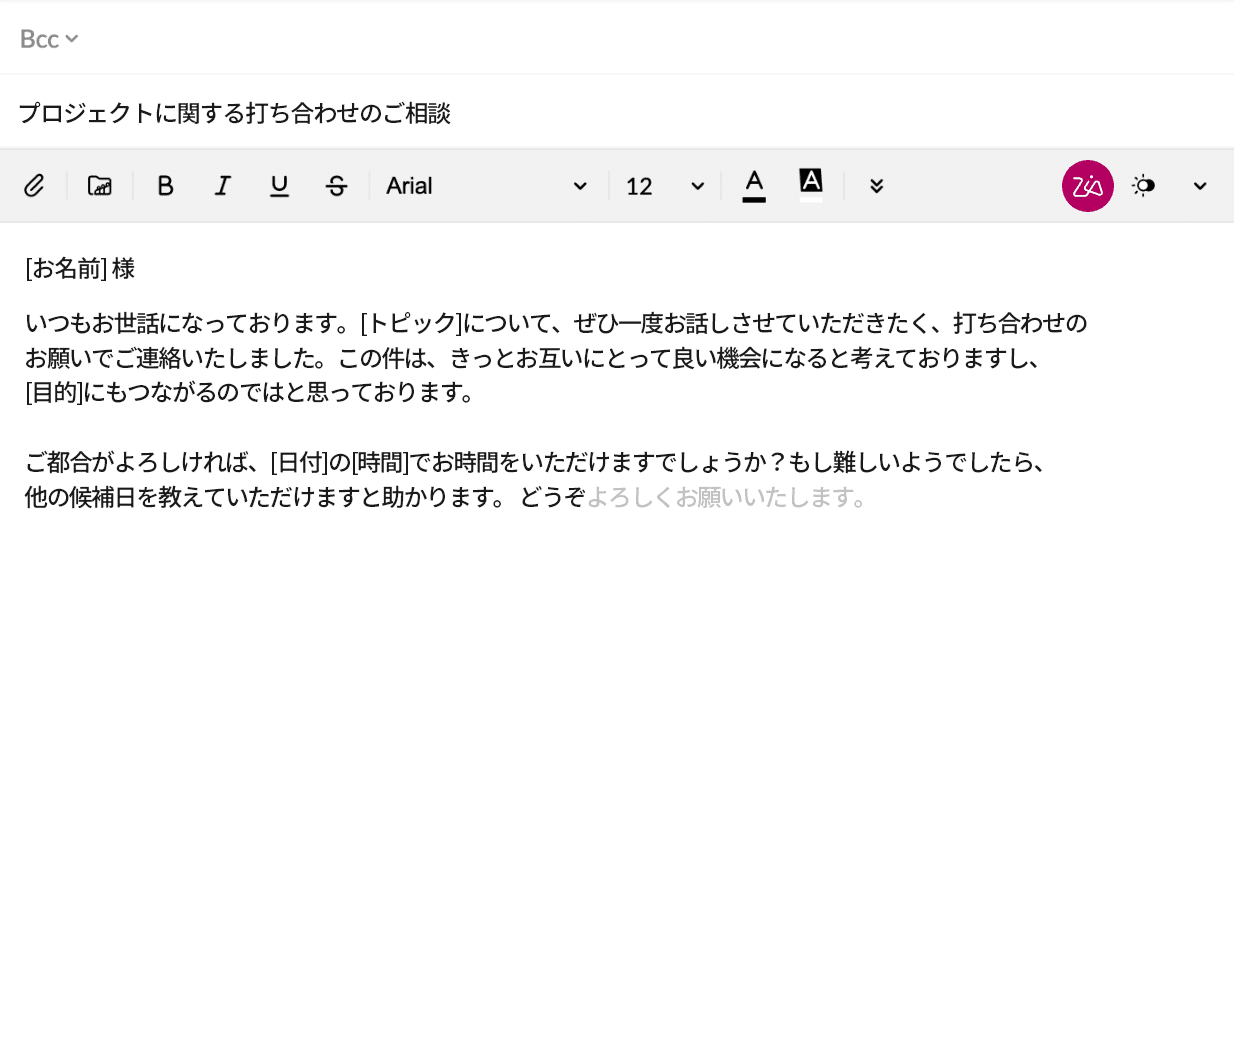Image resolution: width=1234 pixels, height=1060 pixels.
Task: Attach a file with the paperclip icon
Action: click(34, 186)
